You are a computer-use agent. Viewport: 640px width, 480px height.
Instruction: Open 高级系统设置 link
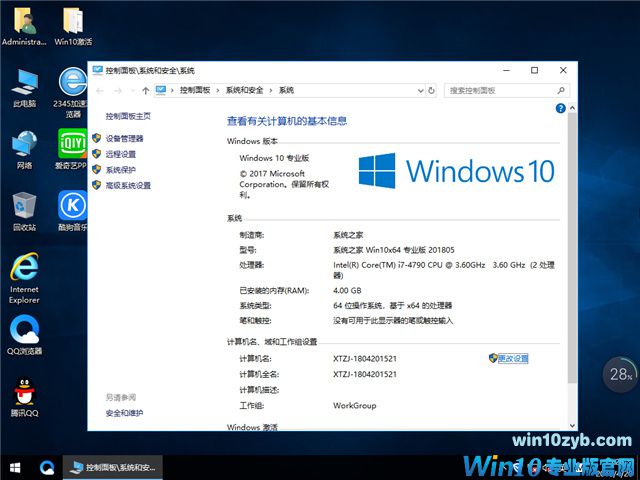pyautogui.click(x=128, y=185)
